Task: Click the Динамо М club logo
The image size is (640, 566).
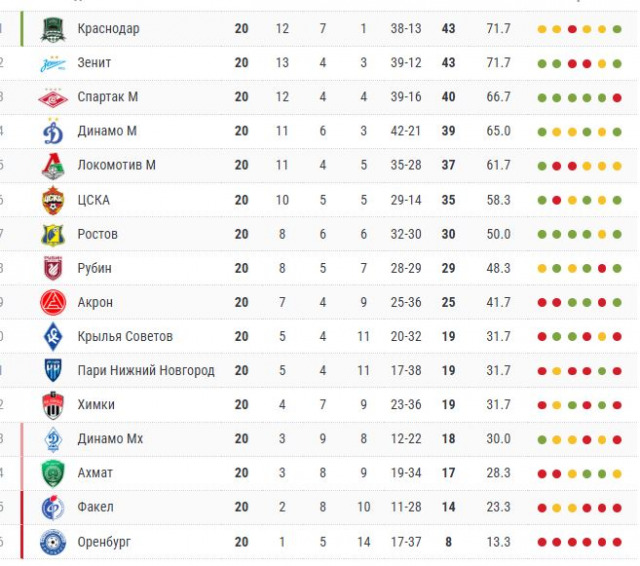Action: (53, 131)
